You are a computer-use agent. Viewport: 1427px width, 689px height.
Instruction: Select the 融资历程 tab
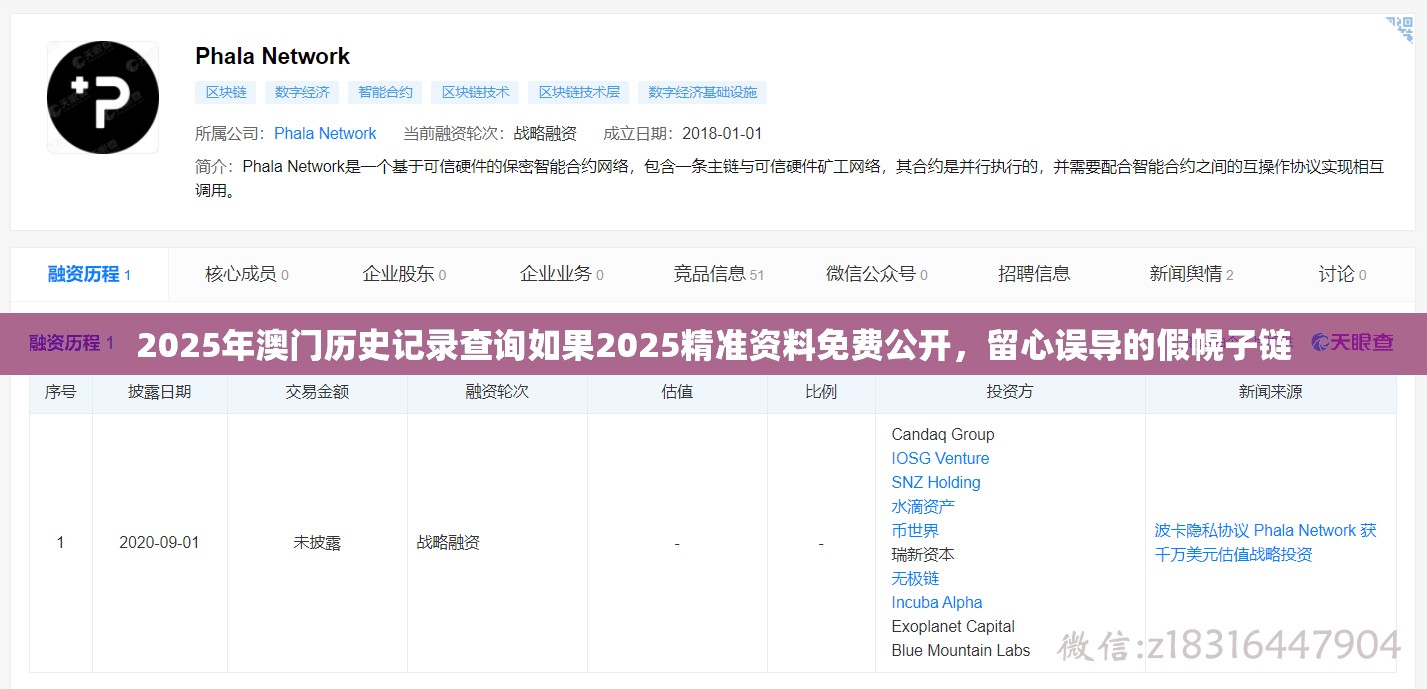[x=89, y=274]
